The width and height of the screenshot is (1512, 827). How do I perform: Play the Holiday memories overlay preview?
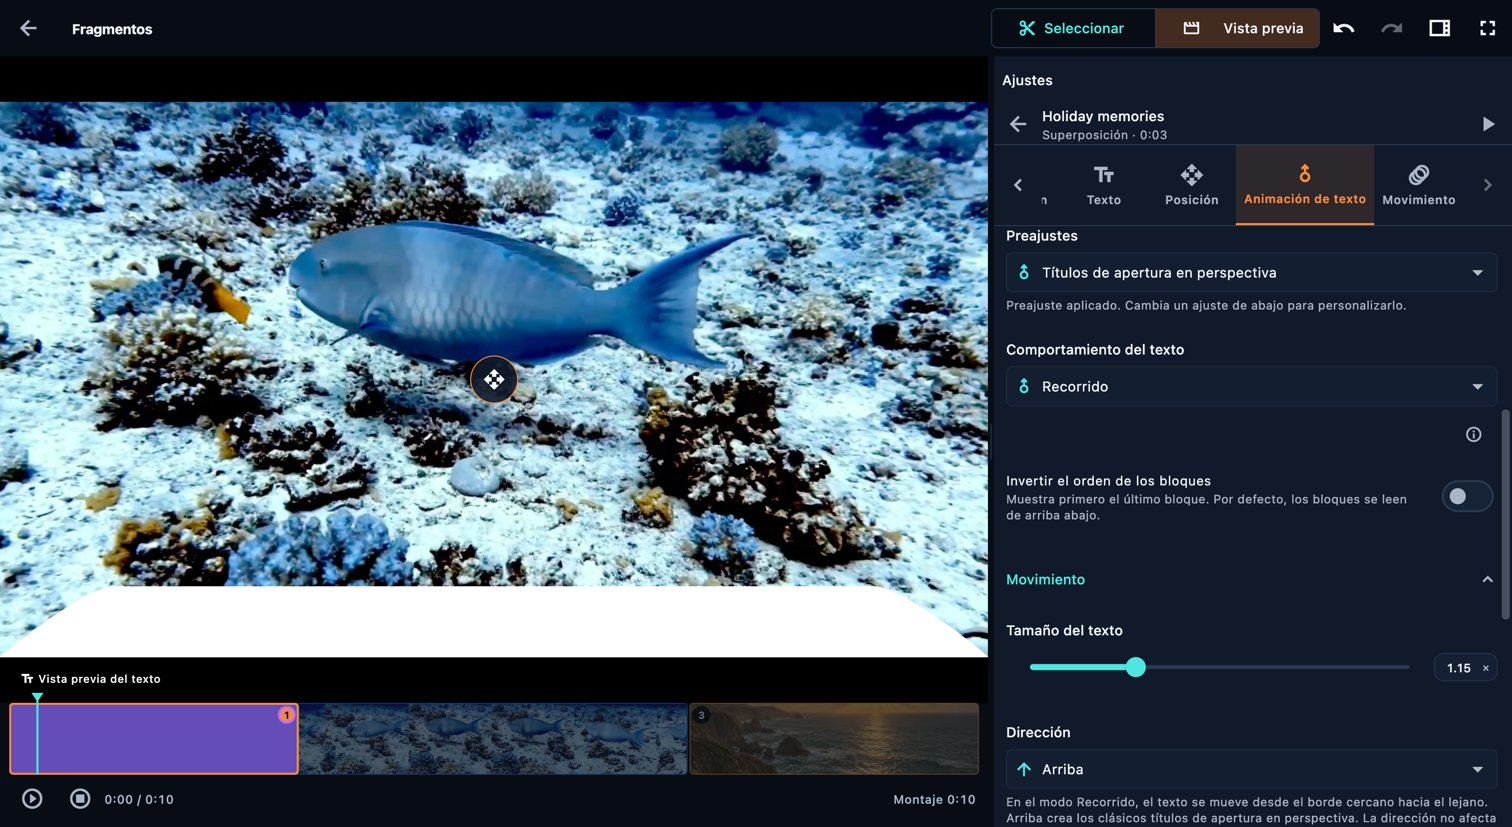[1488, 124]
